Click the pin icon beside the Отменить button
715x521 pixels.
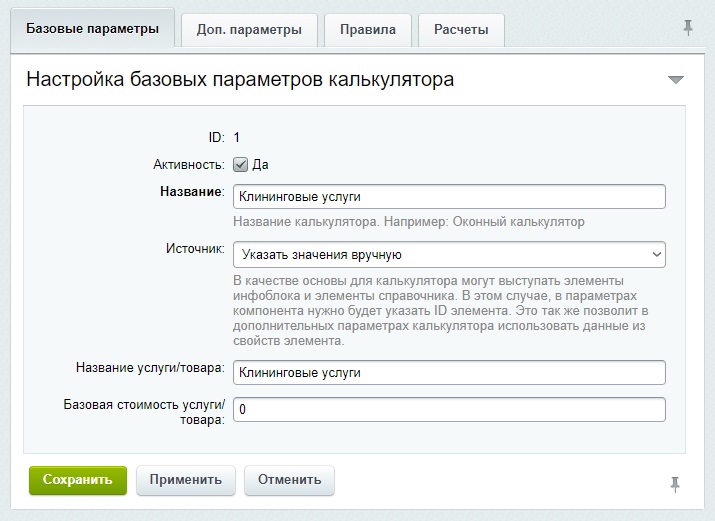pos(675,484)
